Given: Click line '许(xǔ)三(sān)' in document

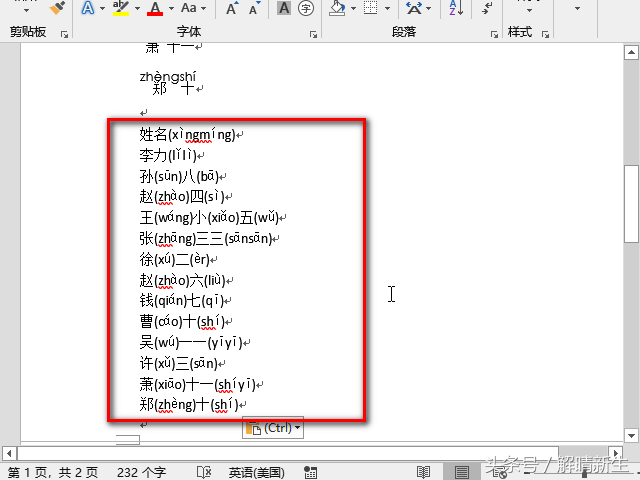Looking at the screenshot, I should [x=178, y=363].
